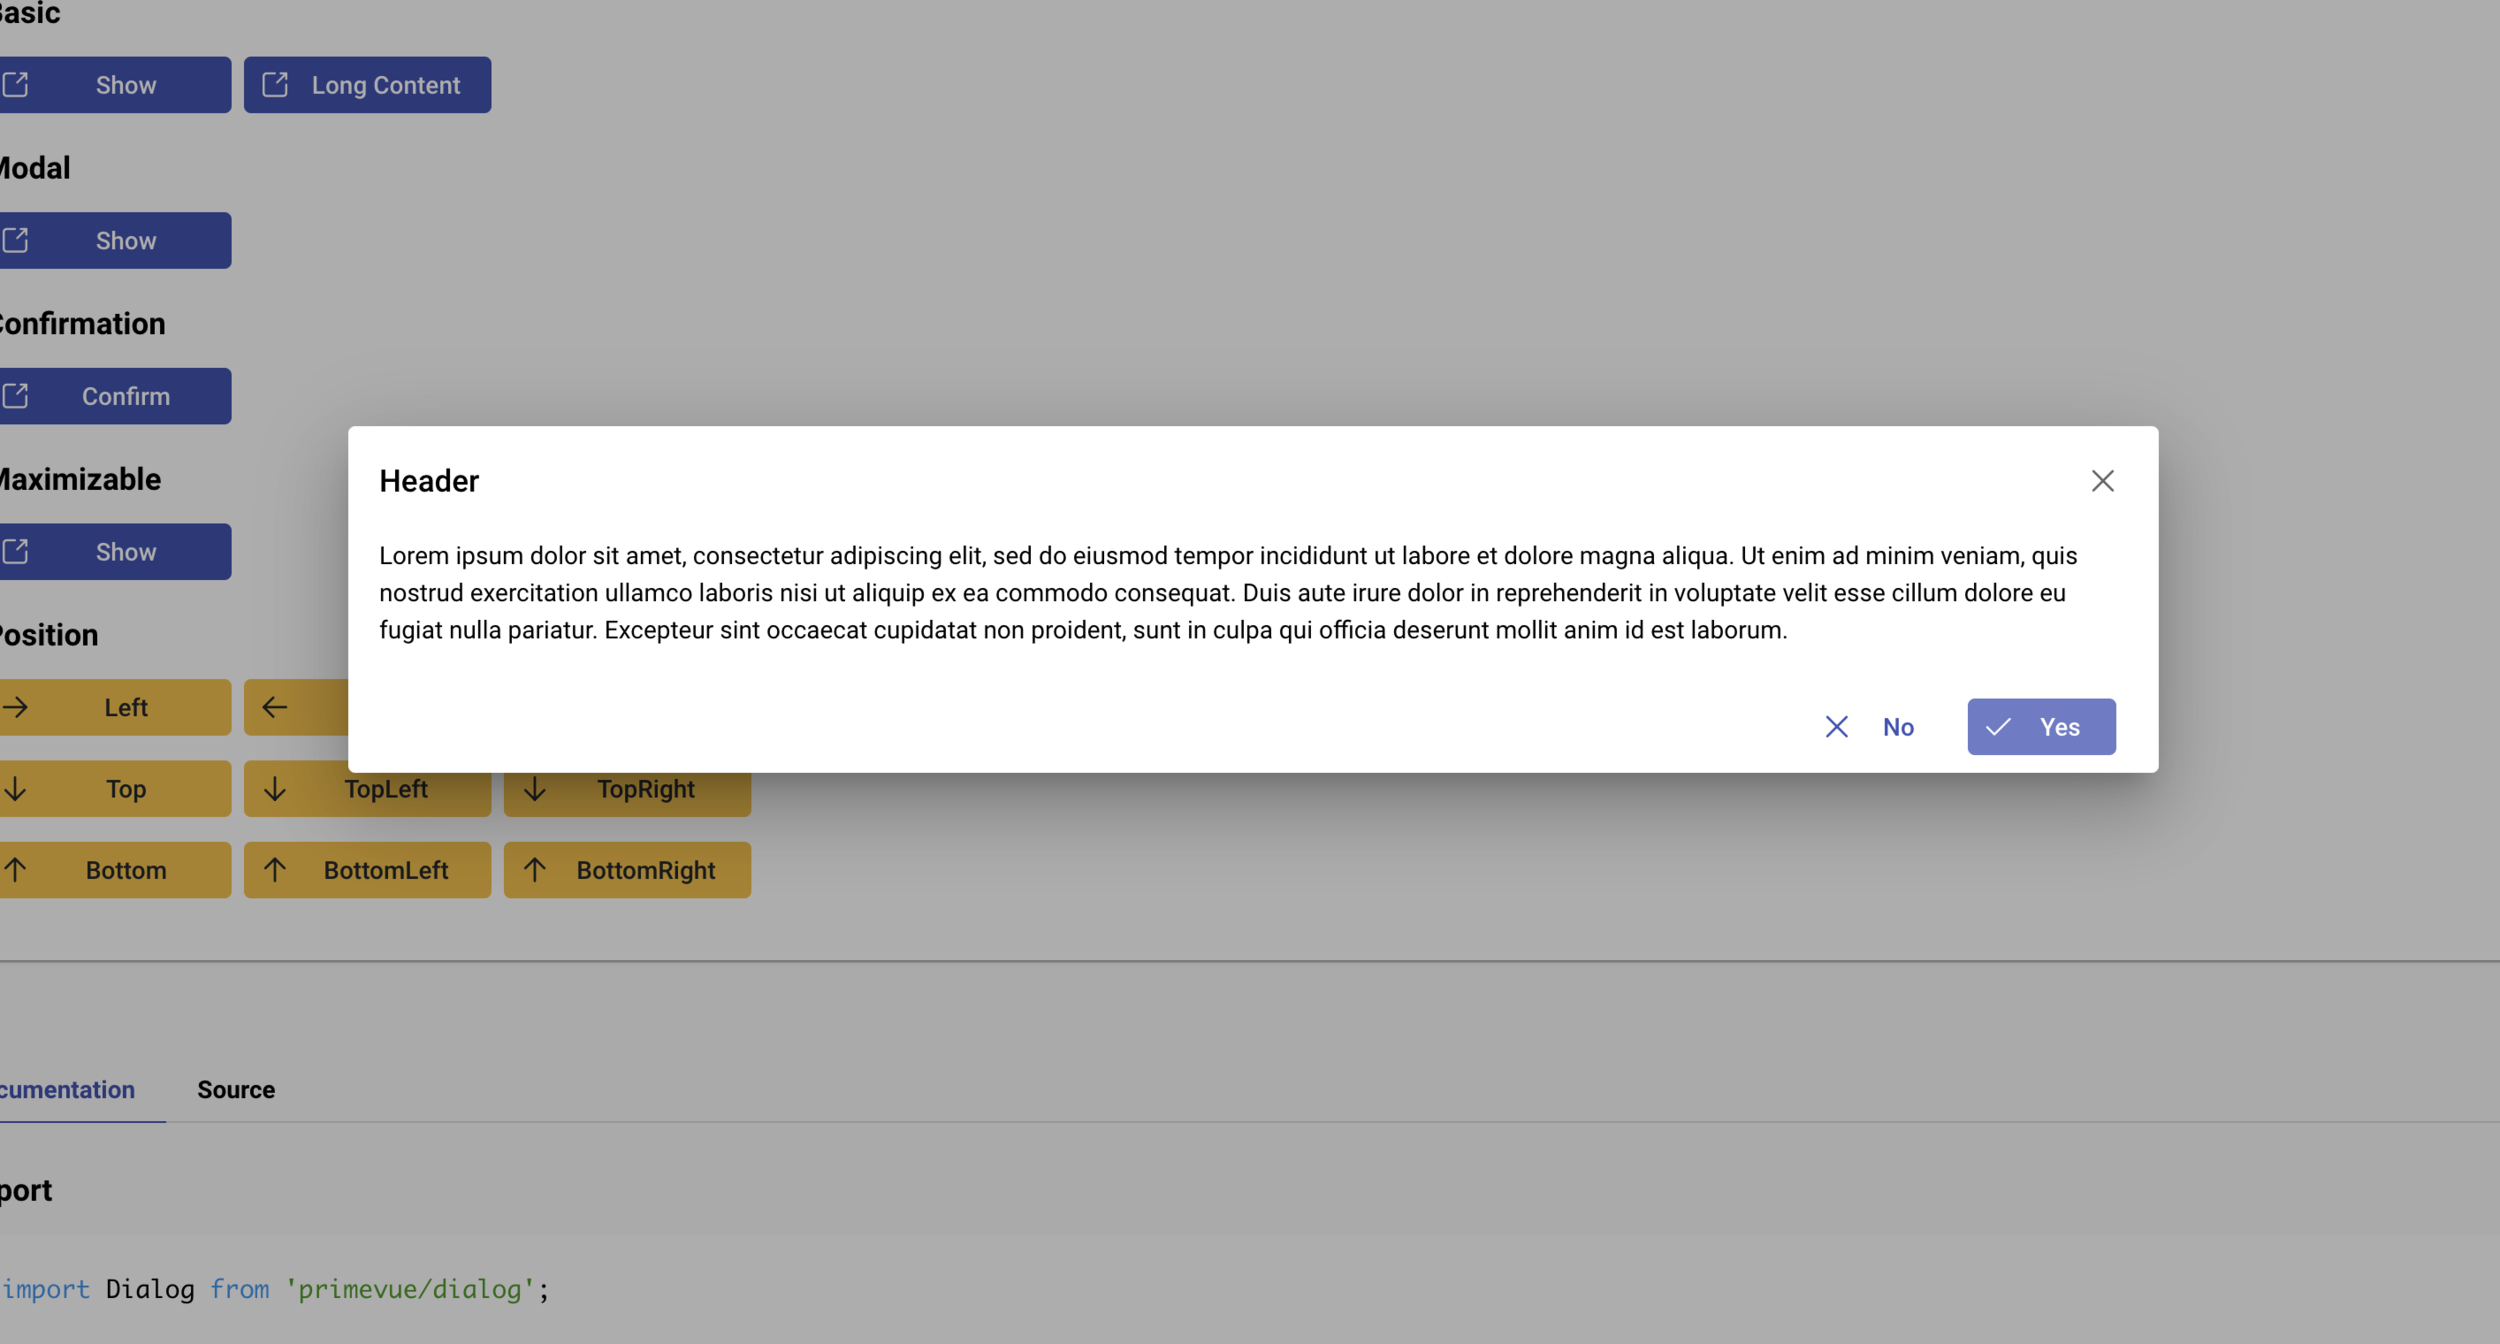2500x1344 pixels.
Task: Click up-arrow icon on BottomRight button
Action: coord(535,870)
